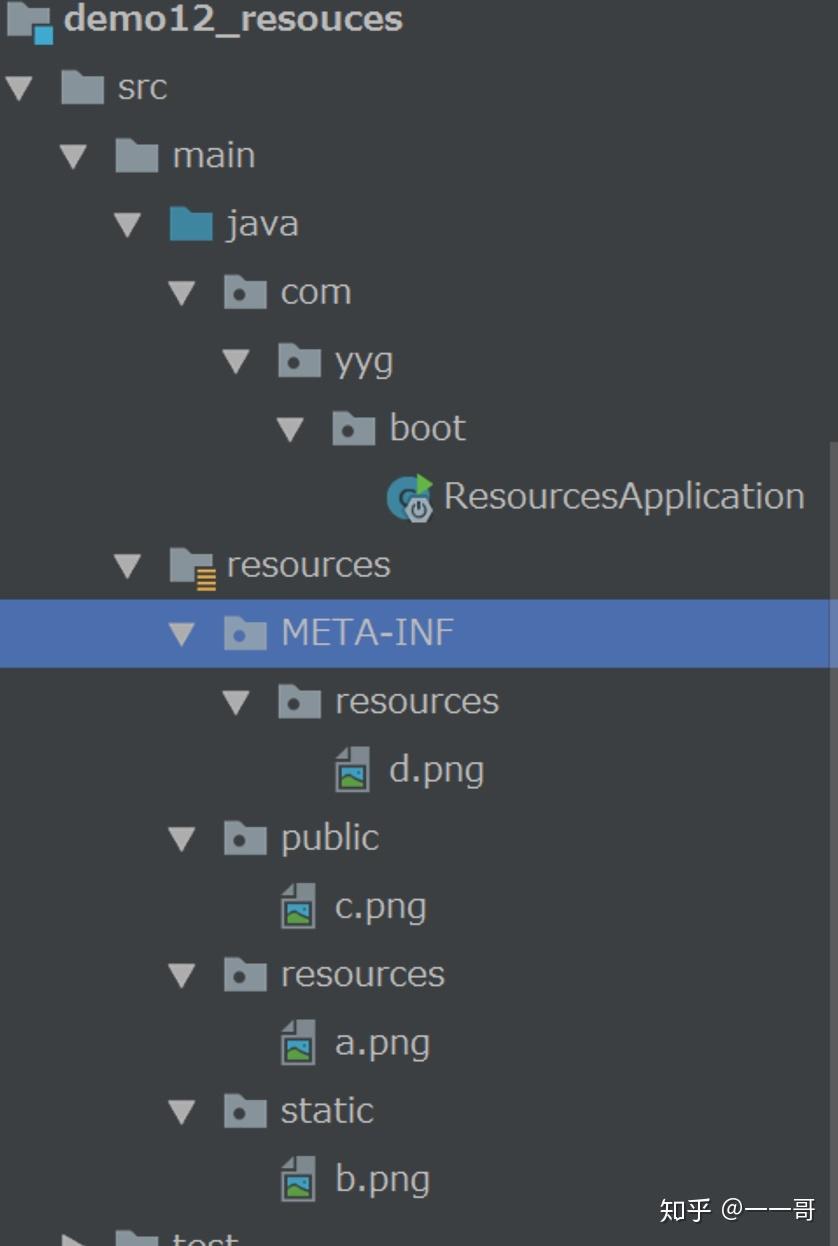The height and width of the screenshot is (1246, 838).
Task: Collapse the static folder
Action: coord(181,1109)
